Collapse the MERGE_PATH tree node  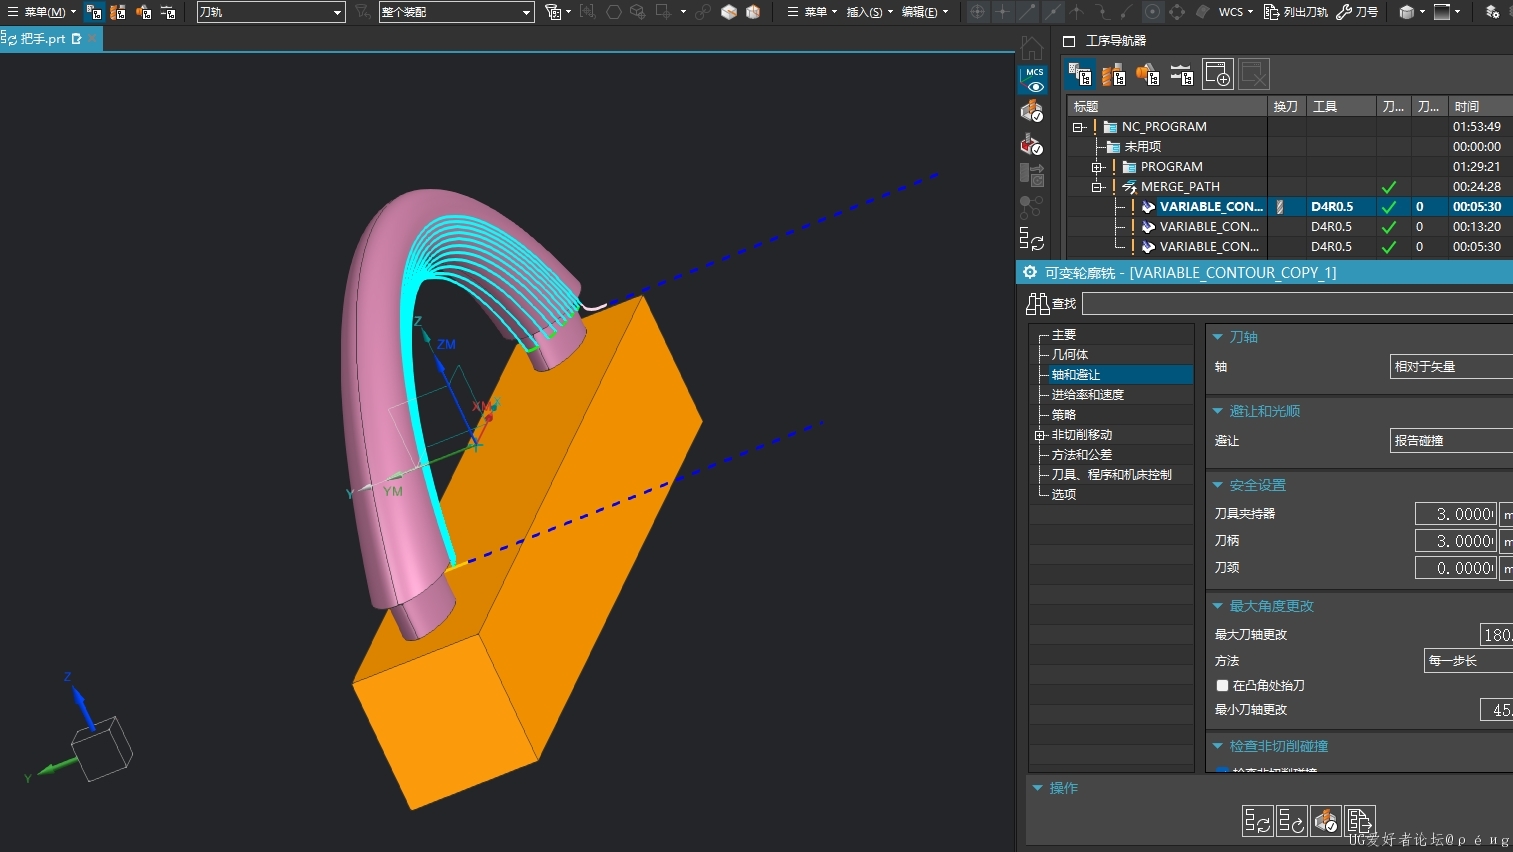pos(1097,187)
